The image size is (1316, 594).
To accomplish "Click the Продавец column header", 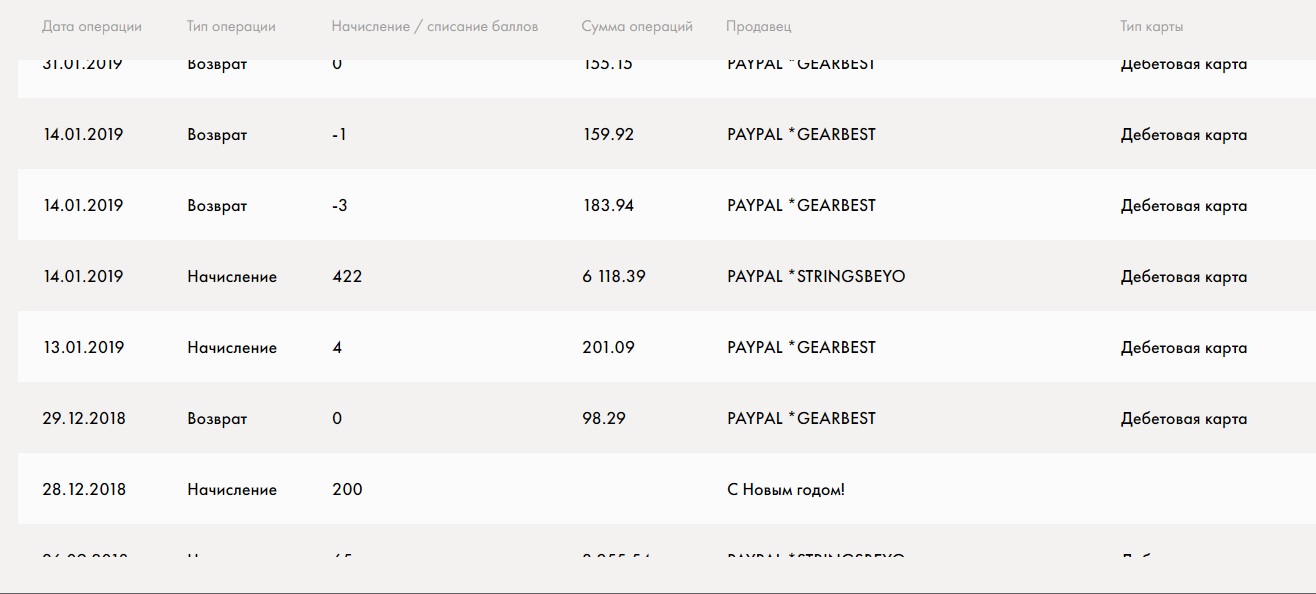I will [758, 27].
